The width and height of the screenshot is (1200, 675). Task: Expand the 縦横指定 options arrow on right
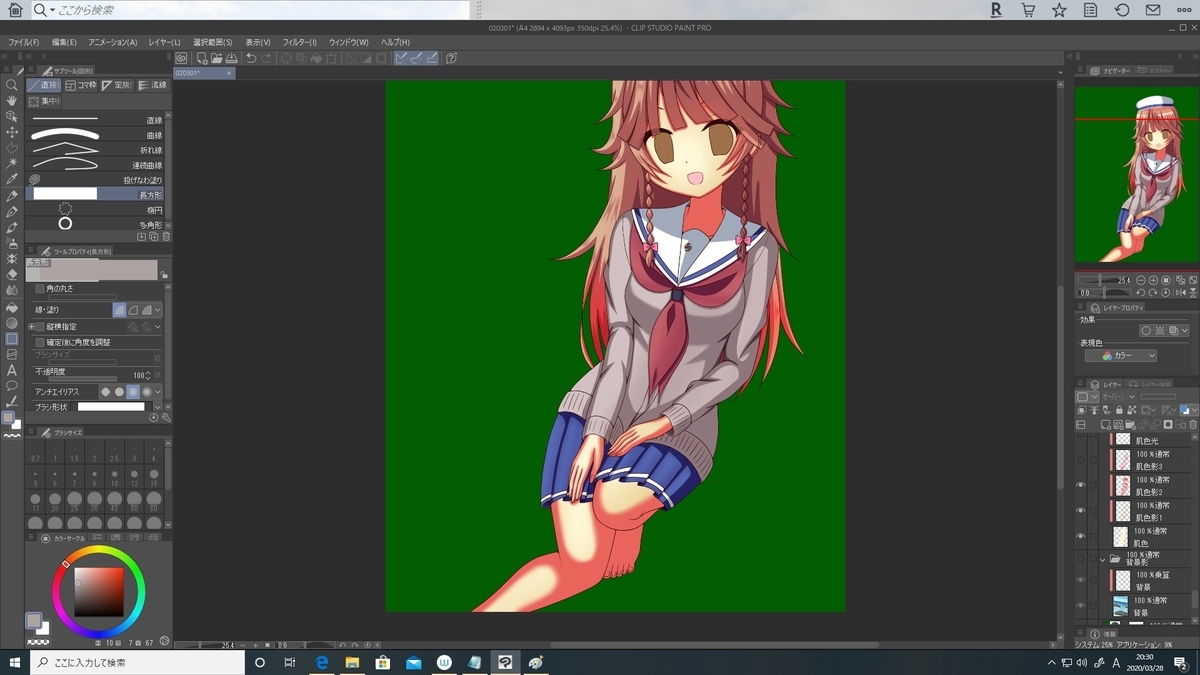point(158,326)
